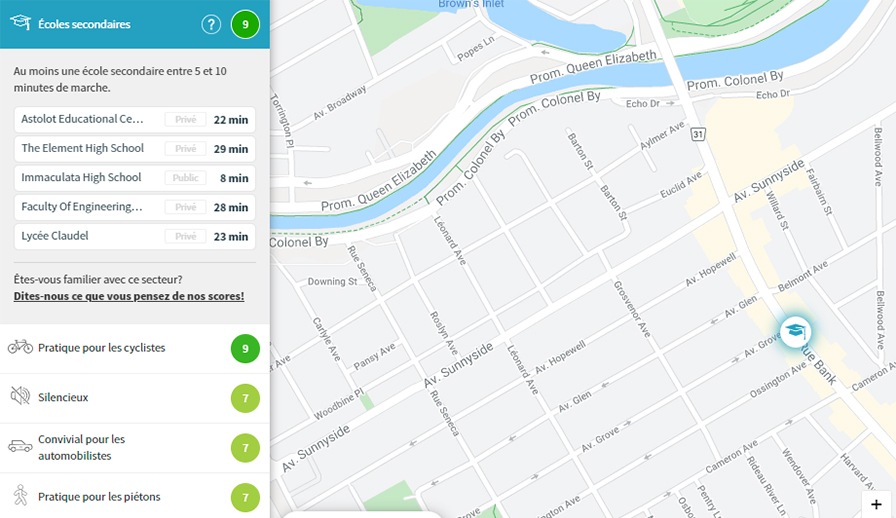Image resolution: width=896 pixels, height=518 pixels.
Task: Click the green score 9 header badge
Action: point(245,25)
